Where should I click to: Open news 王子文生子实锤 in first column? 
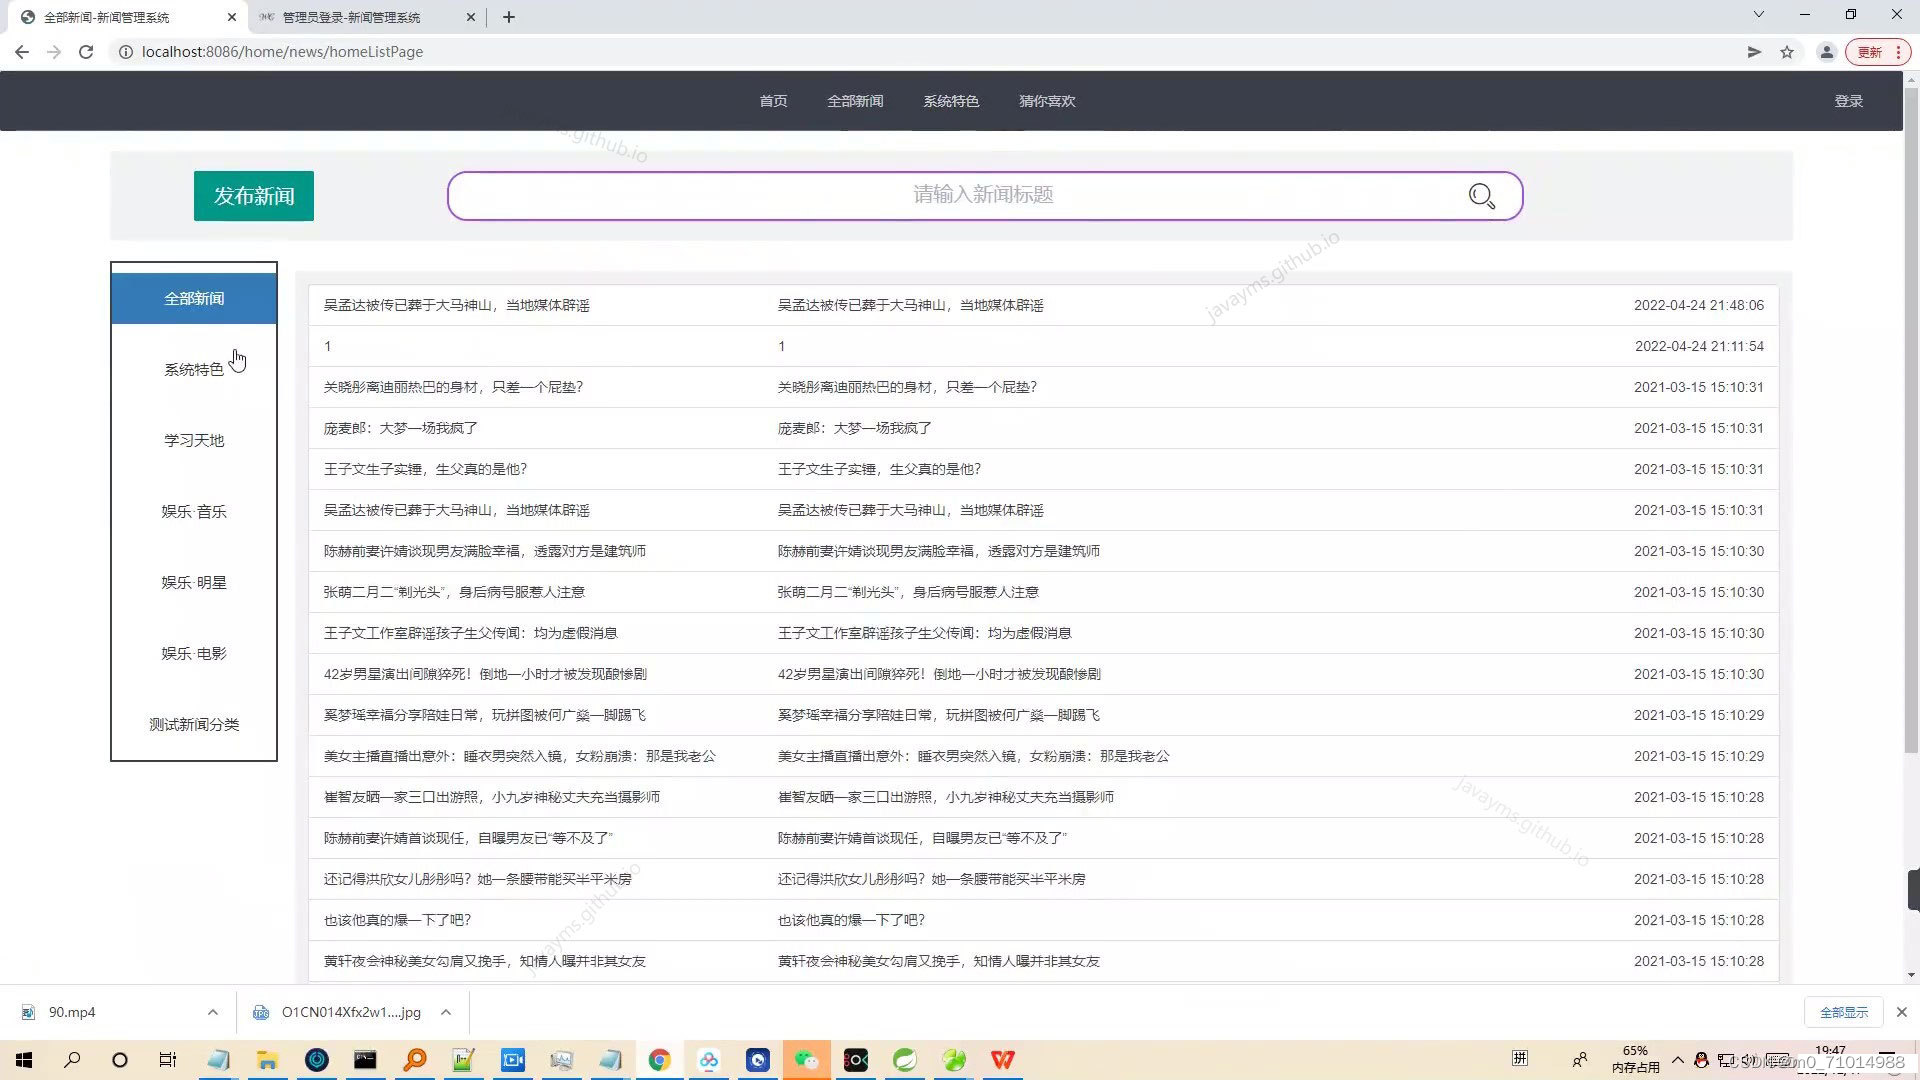(425, 469)
